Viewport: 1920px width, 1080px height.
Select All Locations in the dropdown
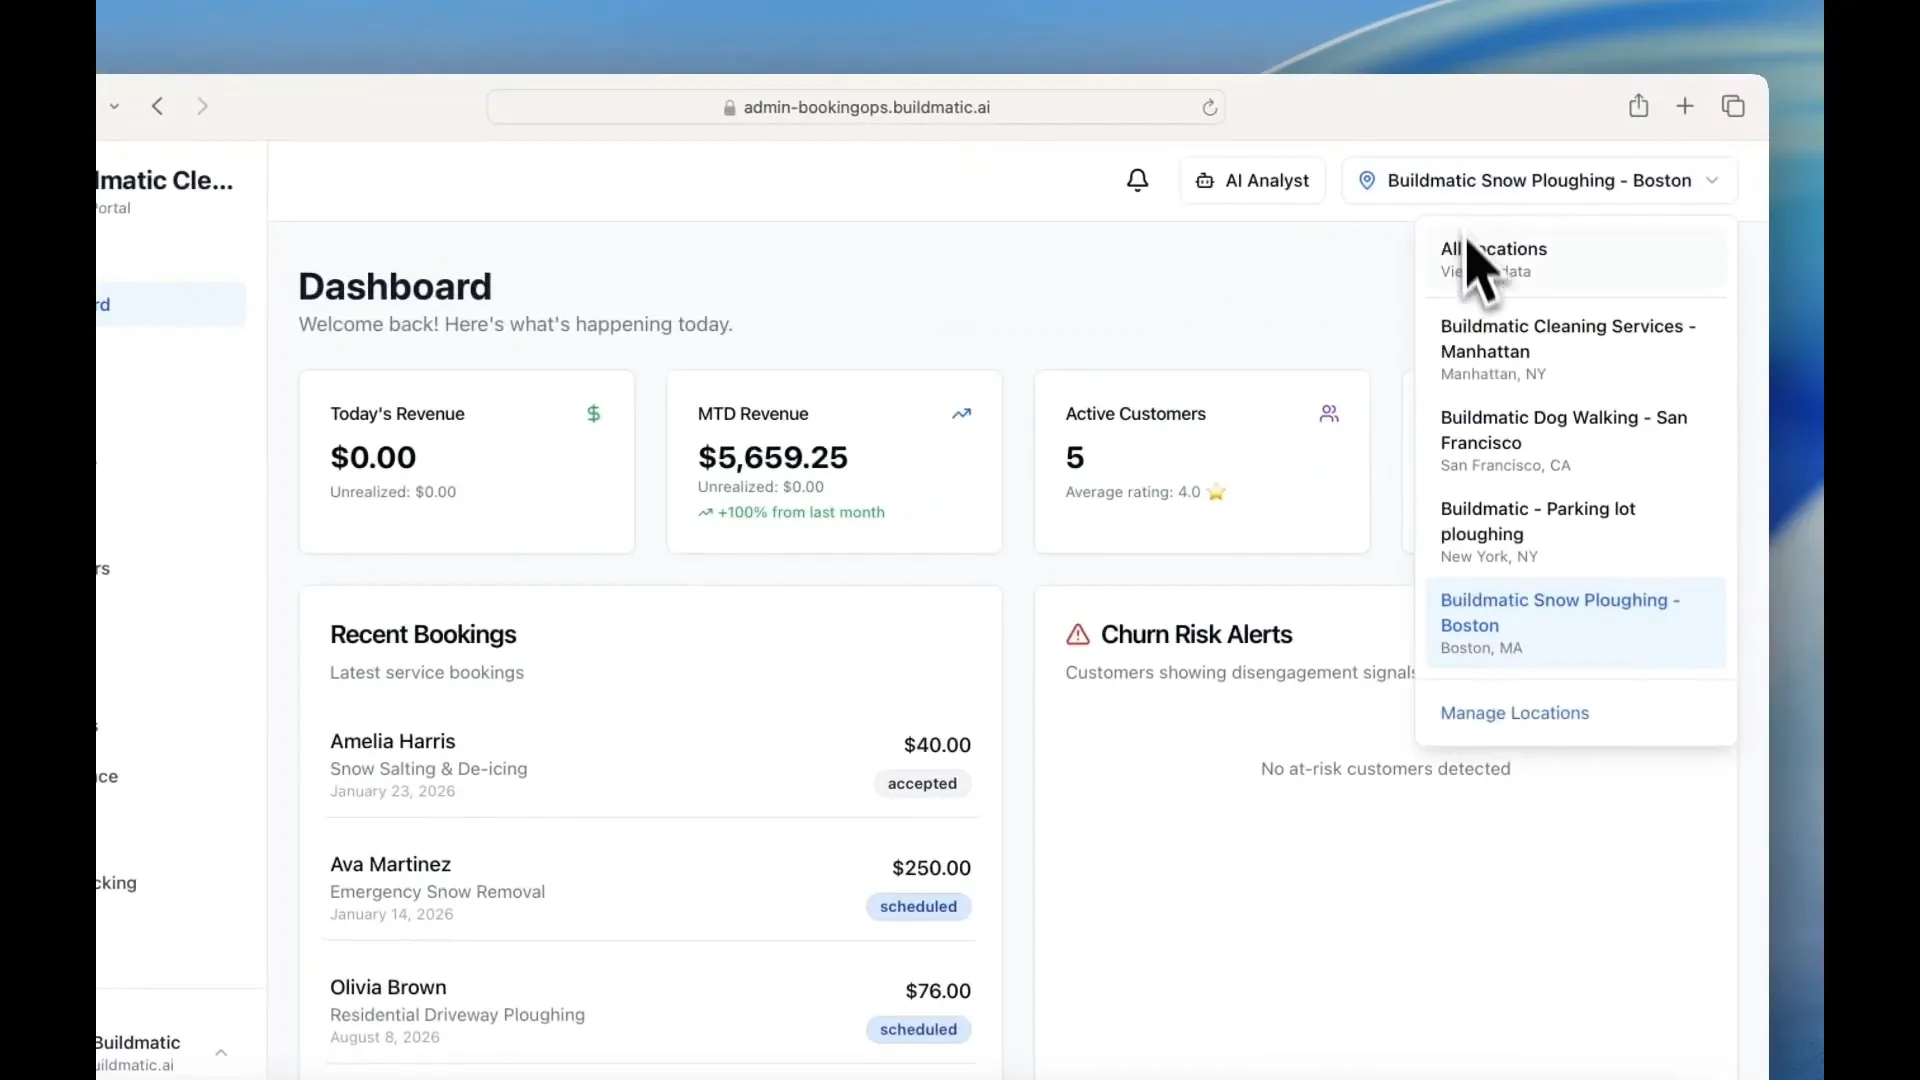[x=1576, y=259]
